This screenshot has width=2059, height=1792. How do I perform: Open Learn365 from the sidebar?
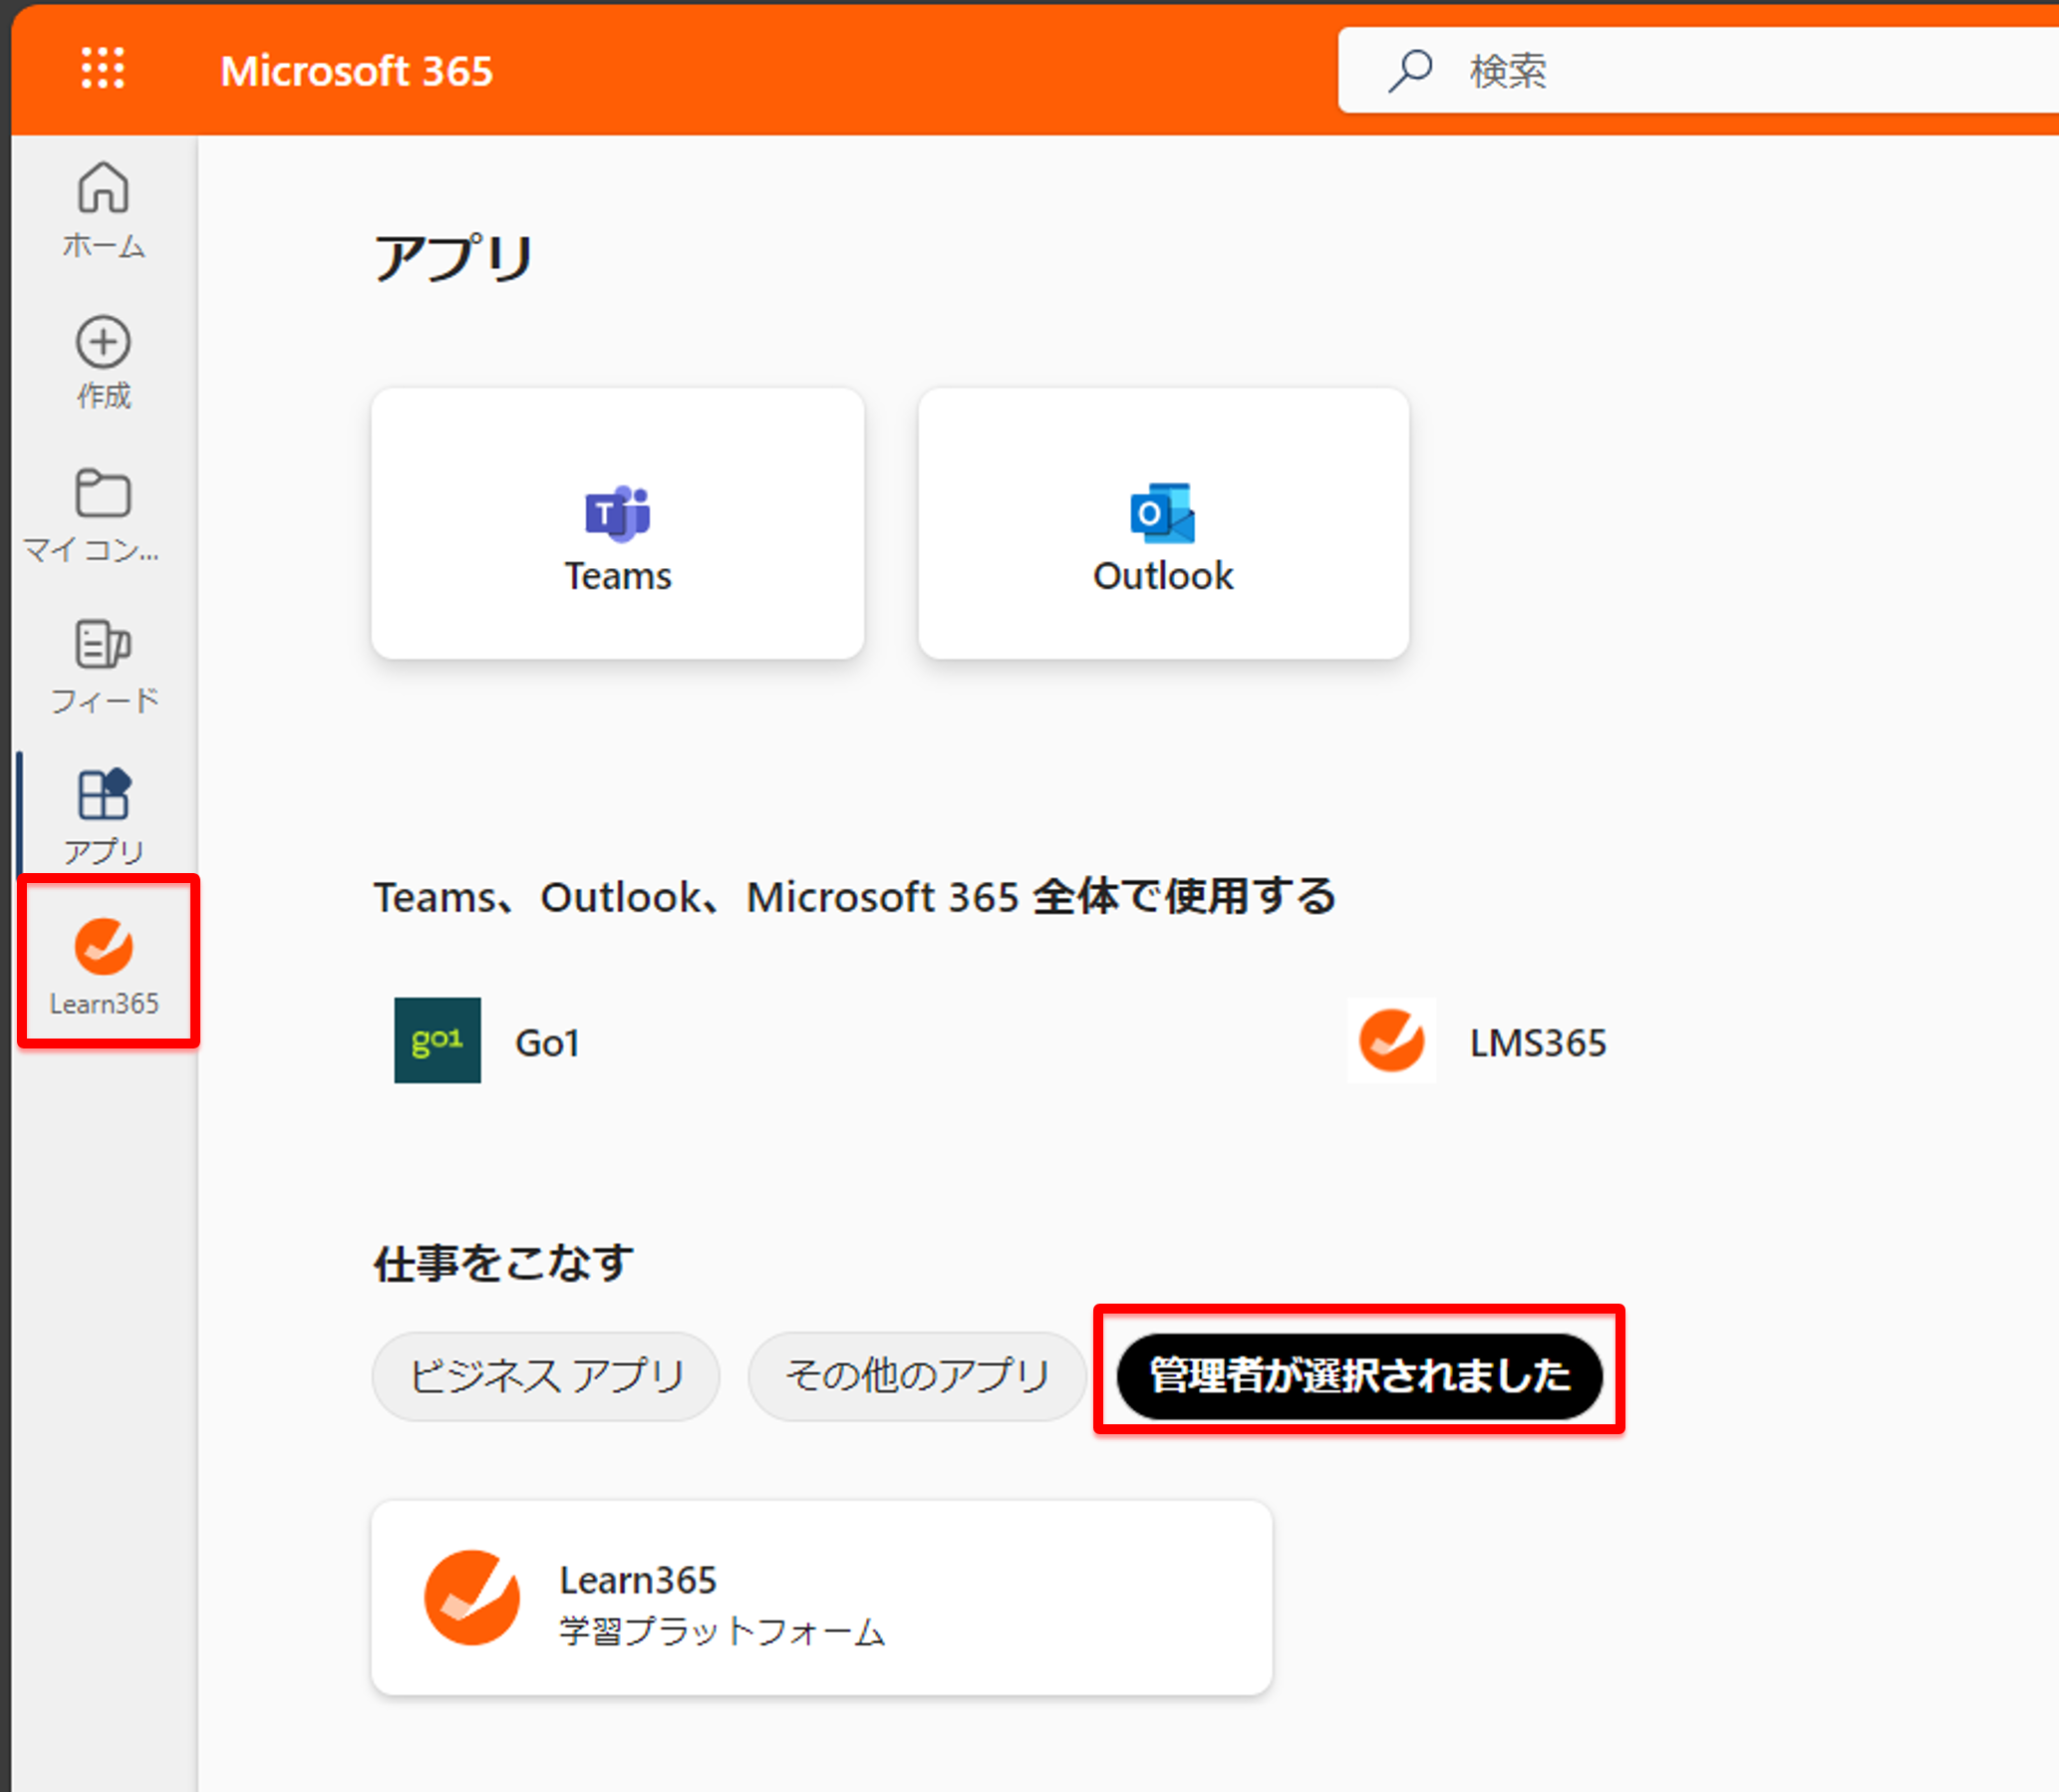click(104, 966)
